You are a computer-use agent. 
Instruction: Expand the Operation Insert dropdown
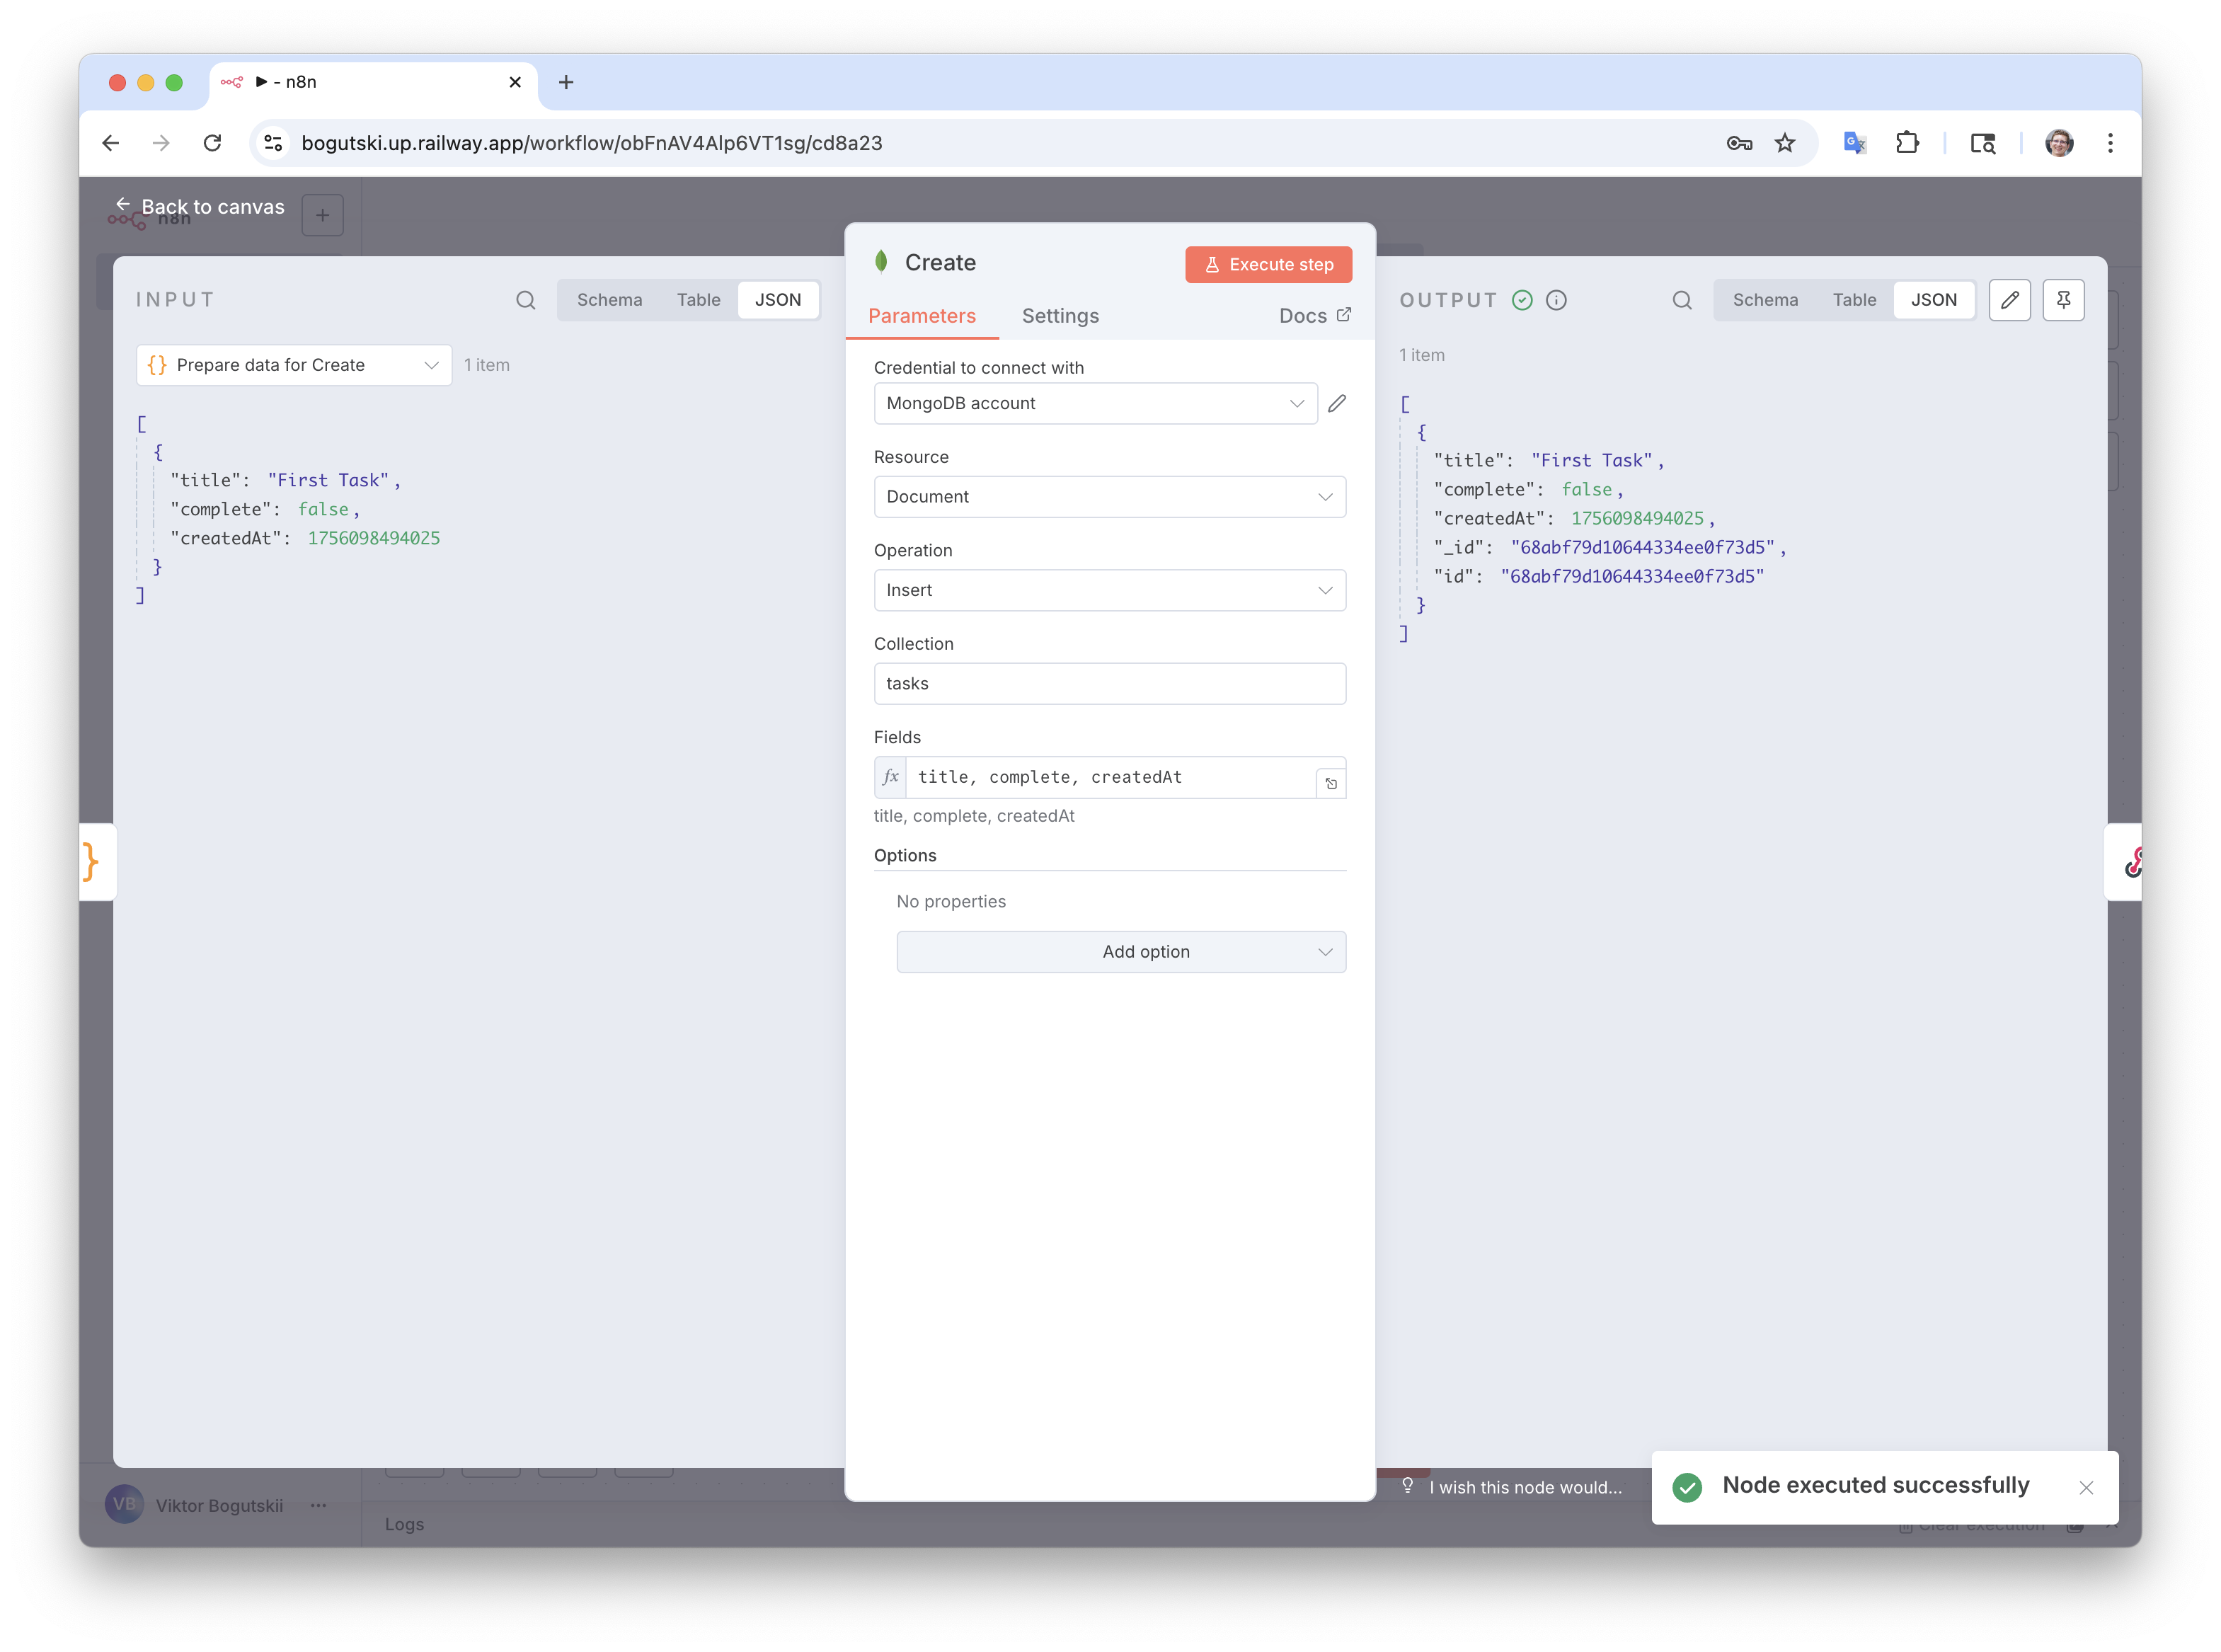click(1109, 590)
